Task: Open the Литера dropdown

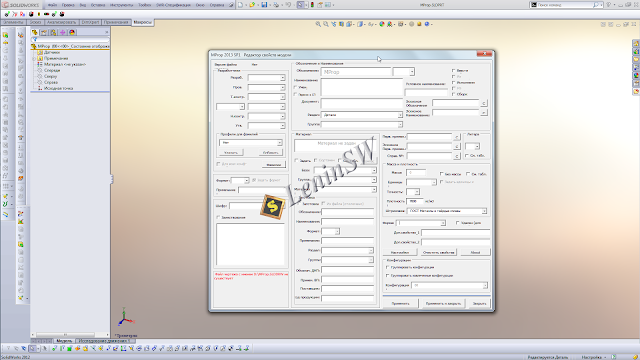Action: point(473,146)
